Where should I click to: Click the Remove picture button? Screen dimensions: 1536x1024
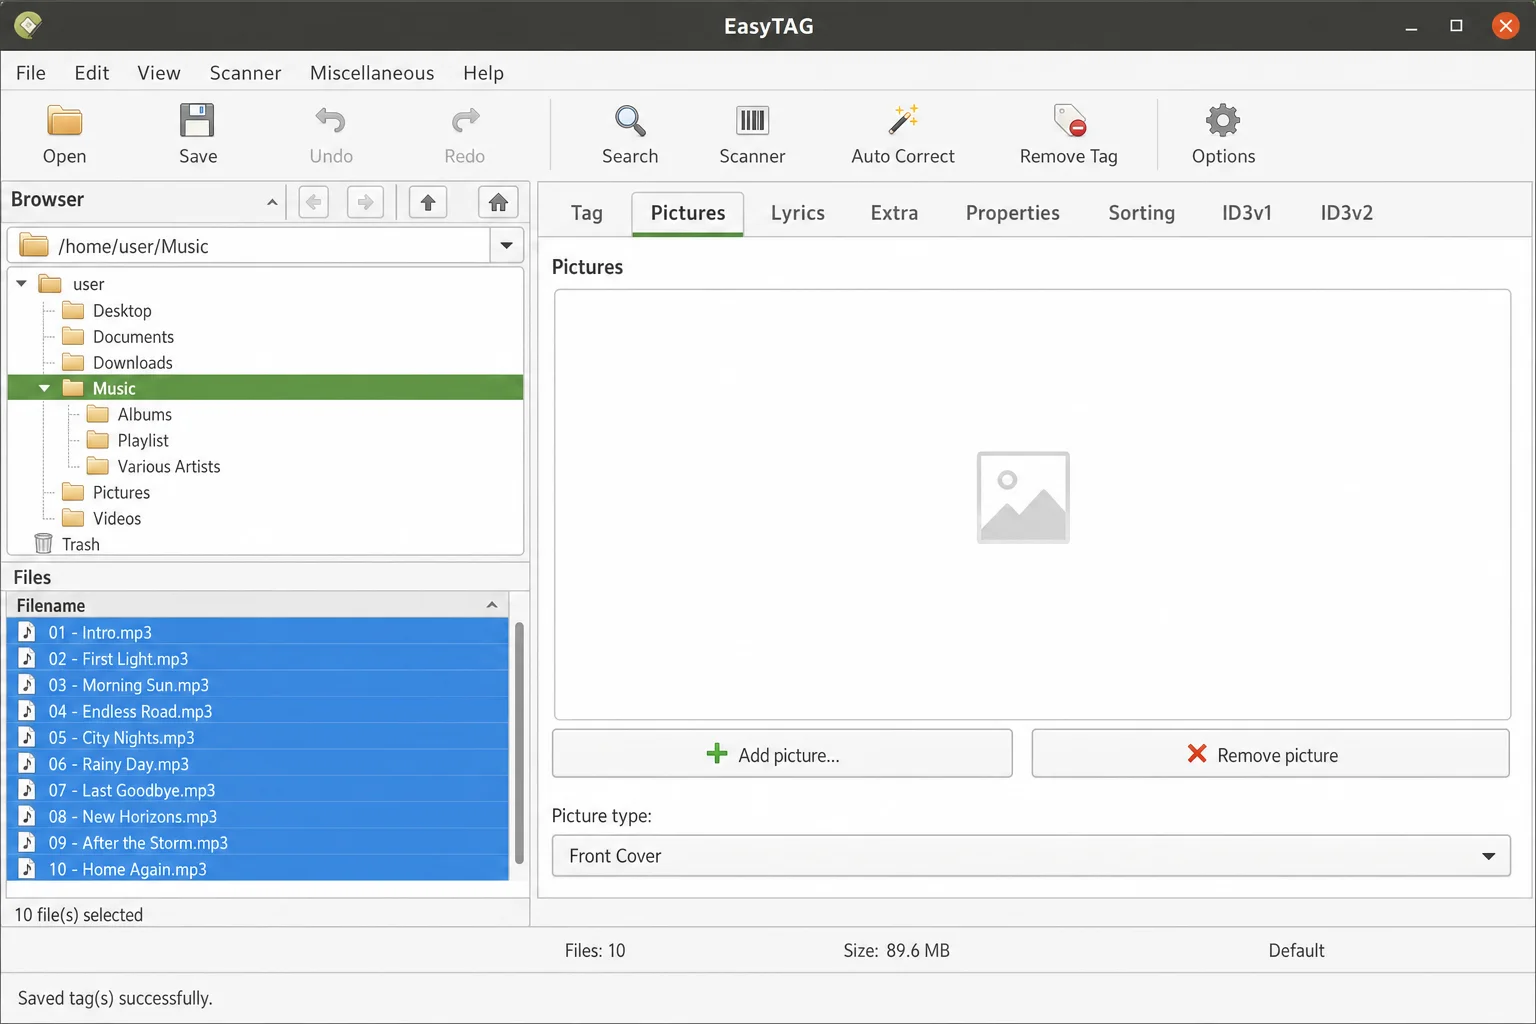point(1270,754)
